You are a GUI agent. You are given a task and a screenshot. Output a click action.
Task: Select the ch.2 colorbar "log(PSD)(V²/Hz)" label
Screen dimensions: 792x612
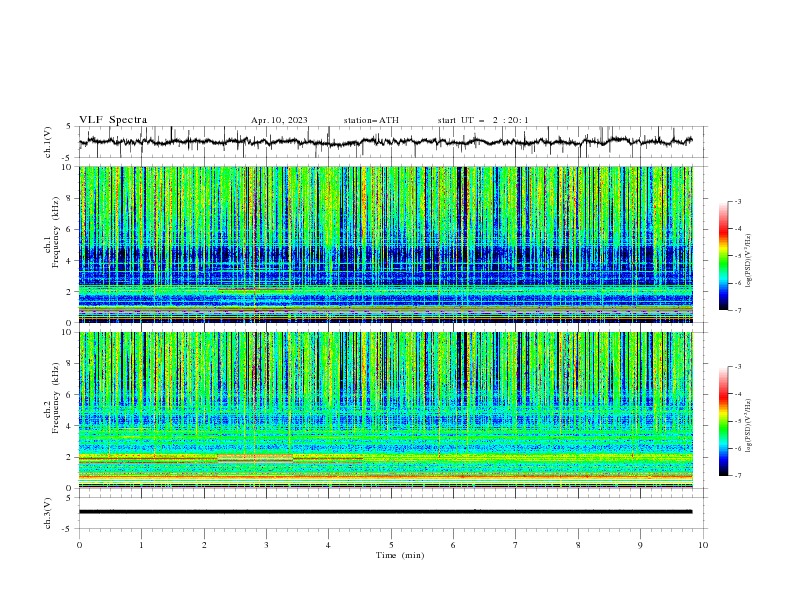(749, 426)
